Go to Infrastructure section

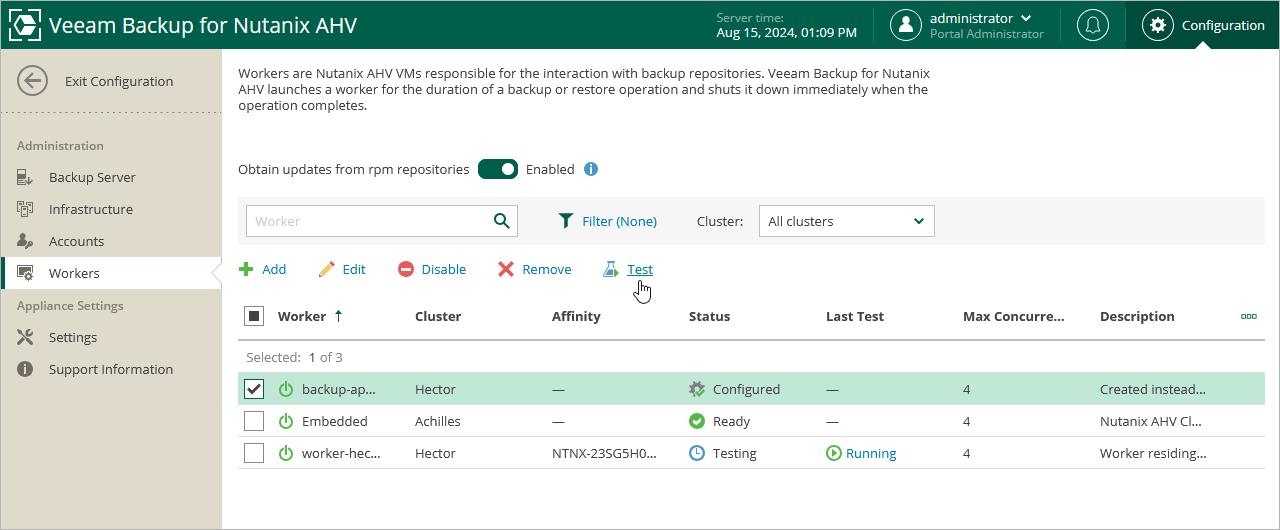pyautogui.click(x=90, y=209)
